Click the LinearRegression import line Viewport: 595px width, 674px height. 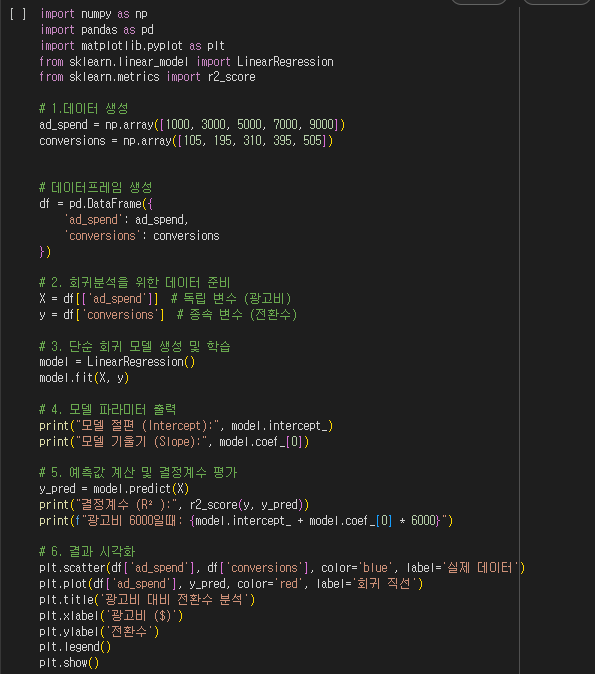186,61
